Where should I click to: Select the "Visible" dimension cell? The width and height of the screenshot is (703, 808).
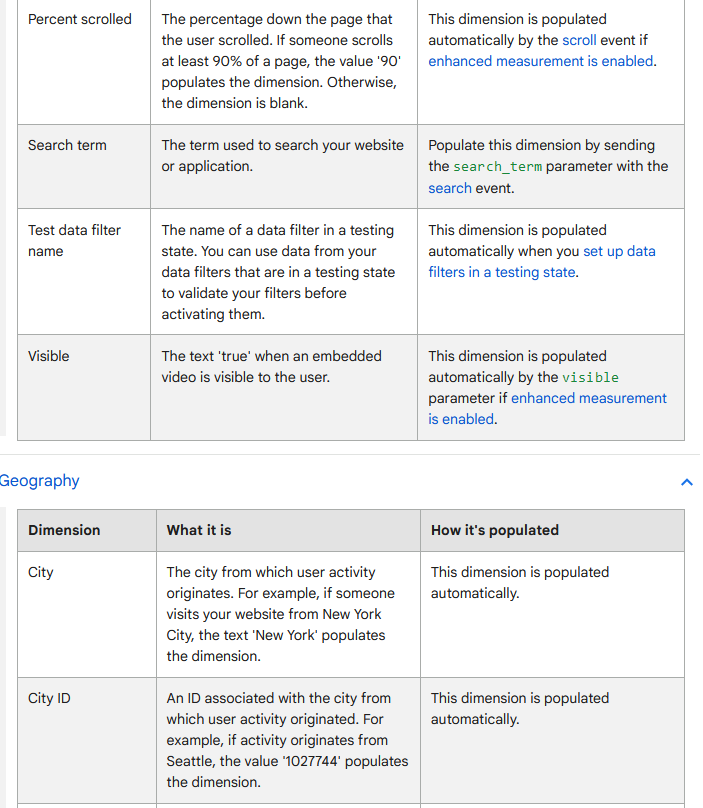[x=46, y=356]
